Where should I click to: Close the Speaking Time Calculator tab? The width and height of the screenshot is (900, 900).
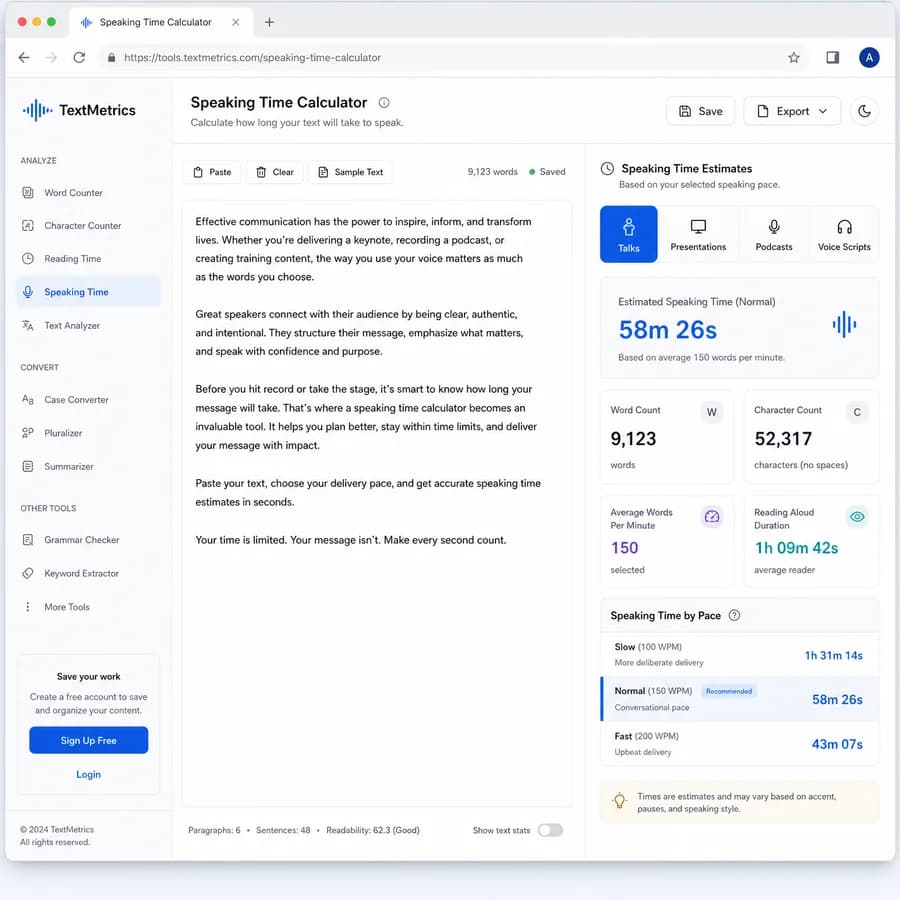[235, 22]
